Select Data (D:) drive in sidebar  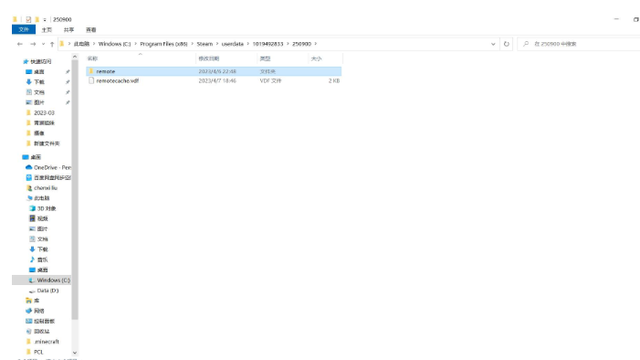48,291
